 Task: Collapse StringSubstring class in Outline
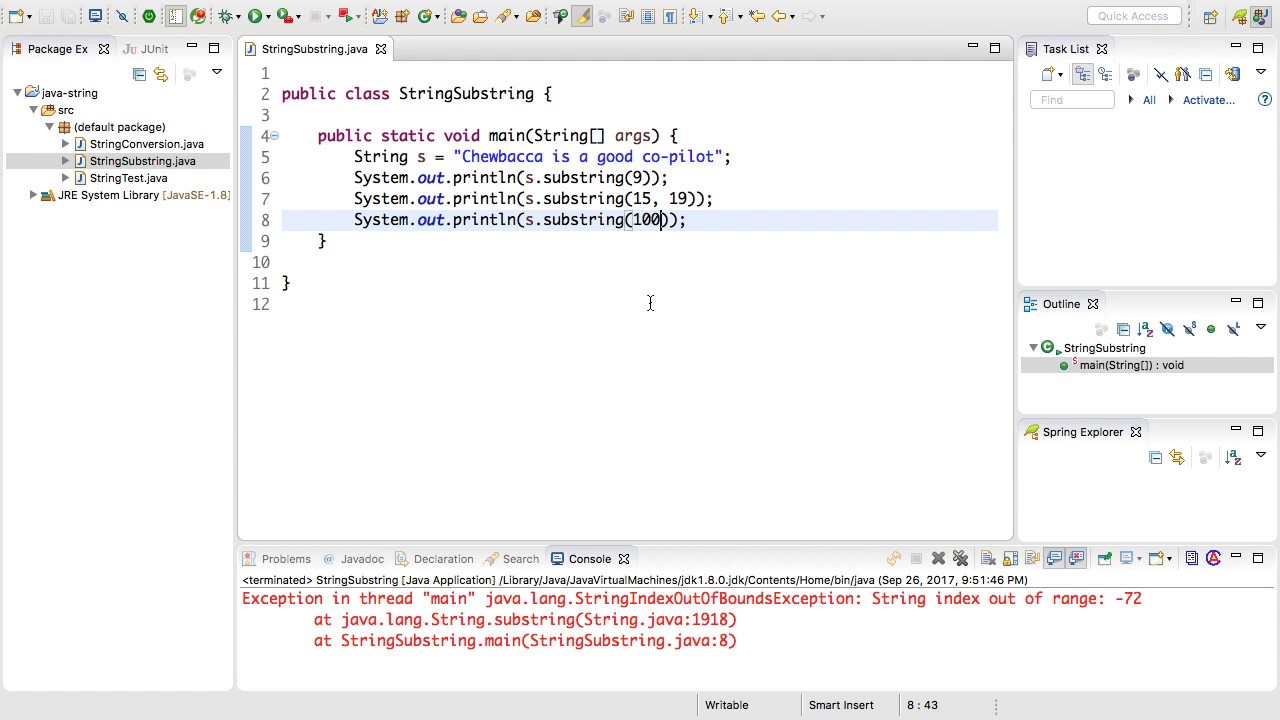[1033, 348]
